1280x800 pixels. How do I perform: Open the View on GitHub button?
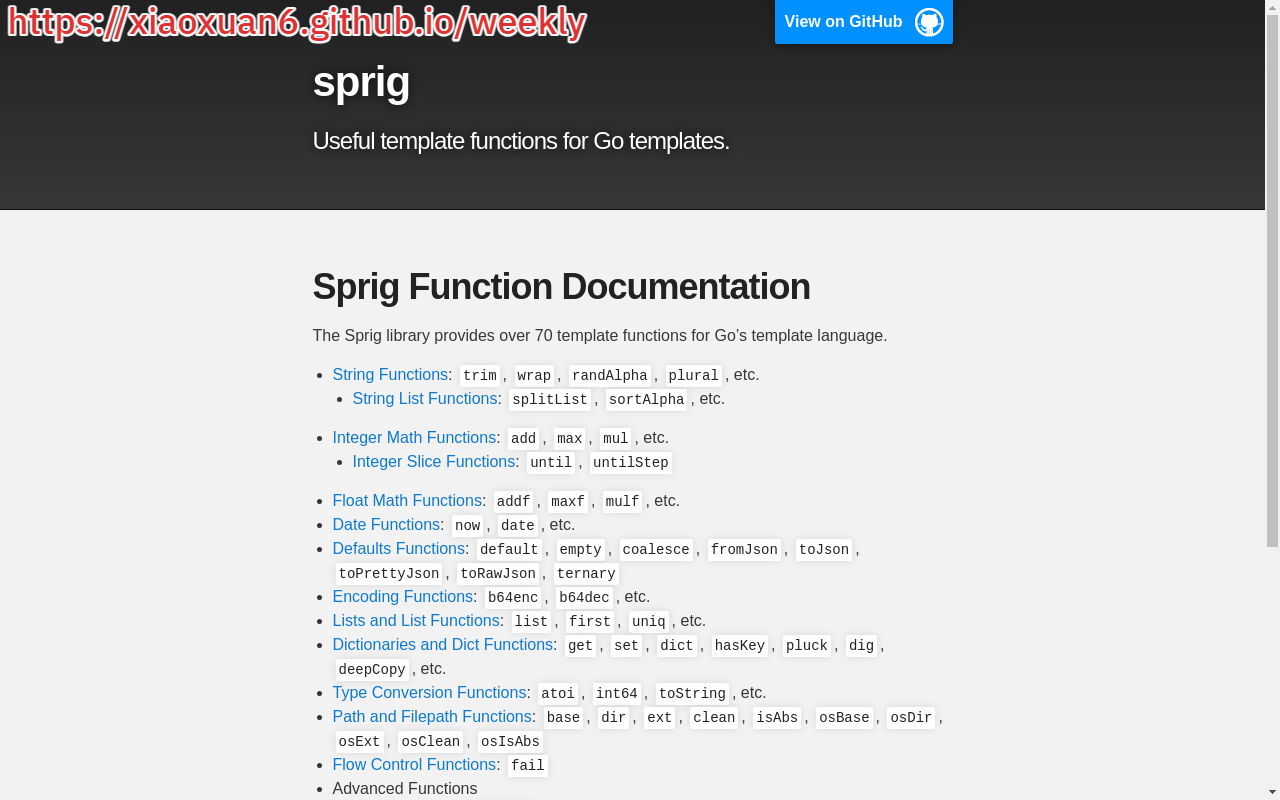coord(843,22)
